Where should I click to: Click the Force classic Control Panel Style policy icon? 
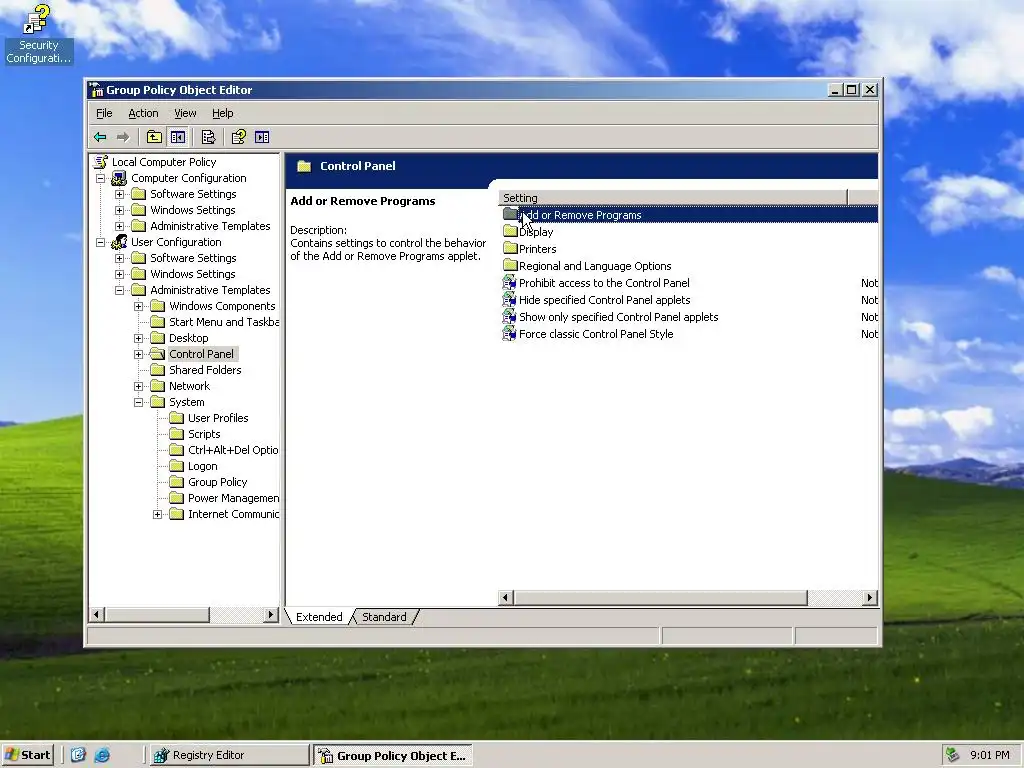click(509, 334)
